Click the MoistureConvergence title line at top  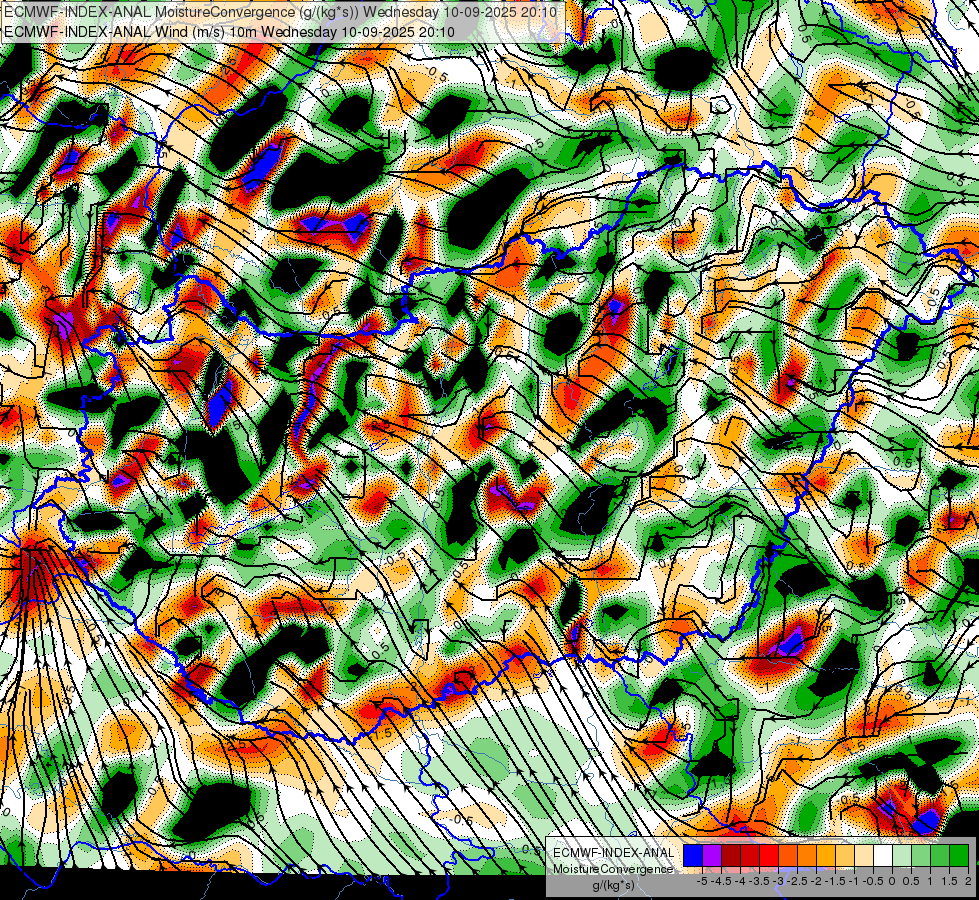[x=280, y=12]
